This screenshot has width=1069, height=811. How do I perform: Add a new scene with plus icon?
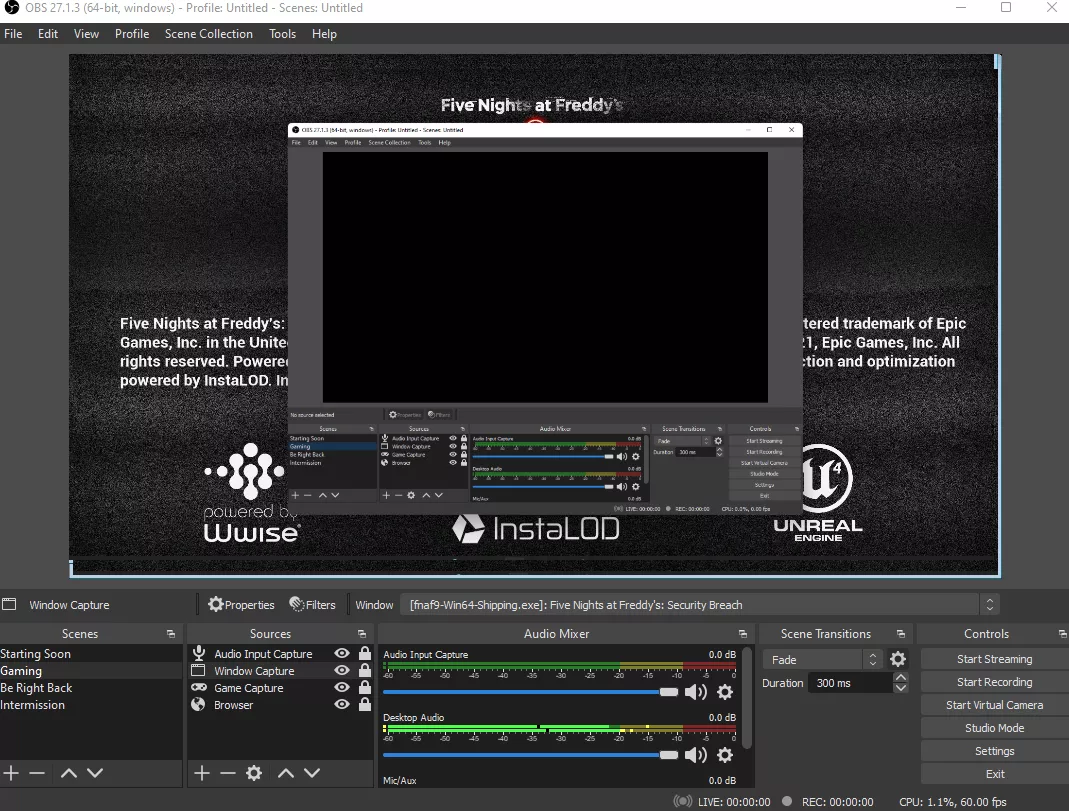pyautogui.click(x=11, y=773)
